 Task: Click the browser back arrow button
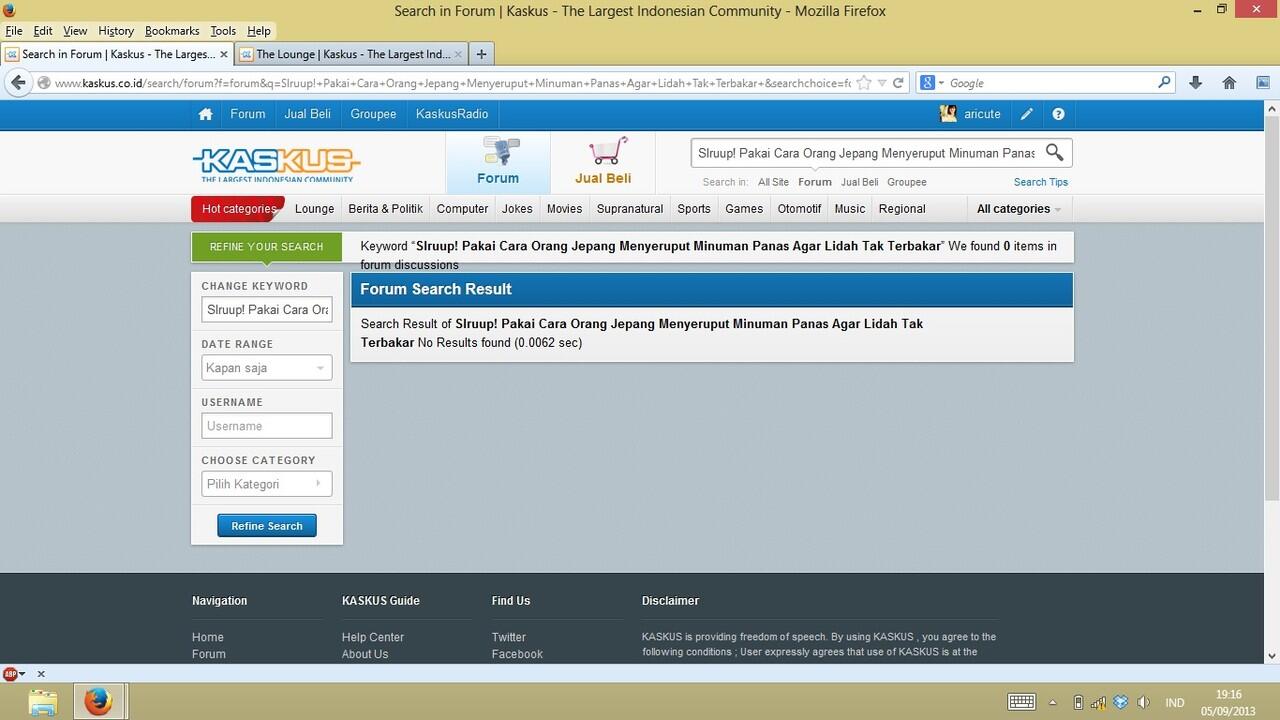point(18,83)
